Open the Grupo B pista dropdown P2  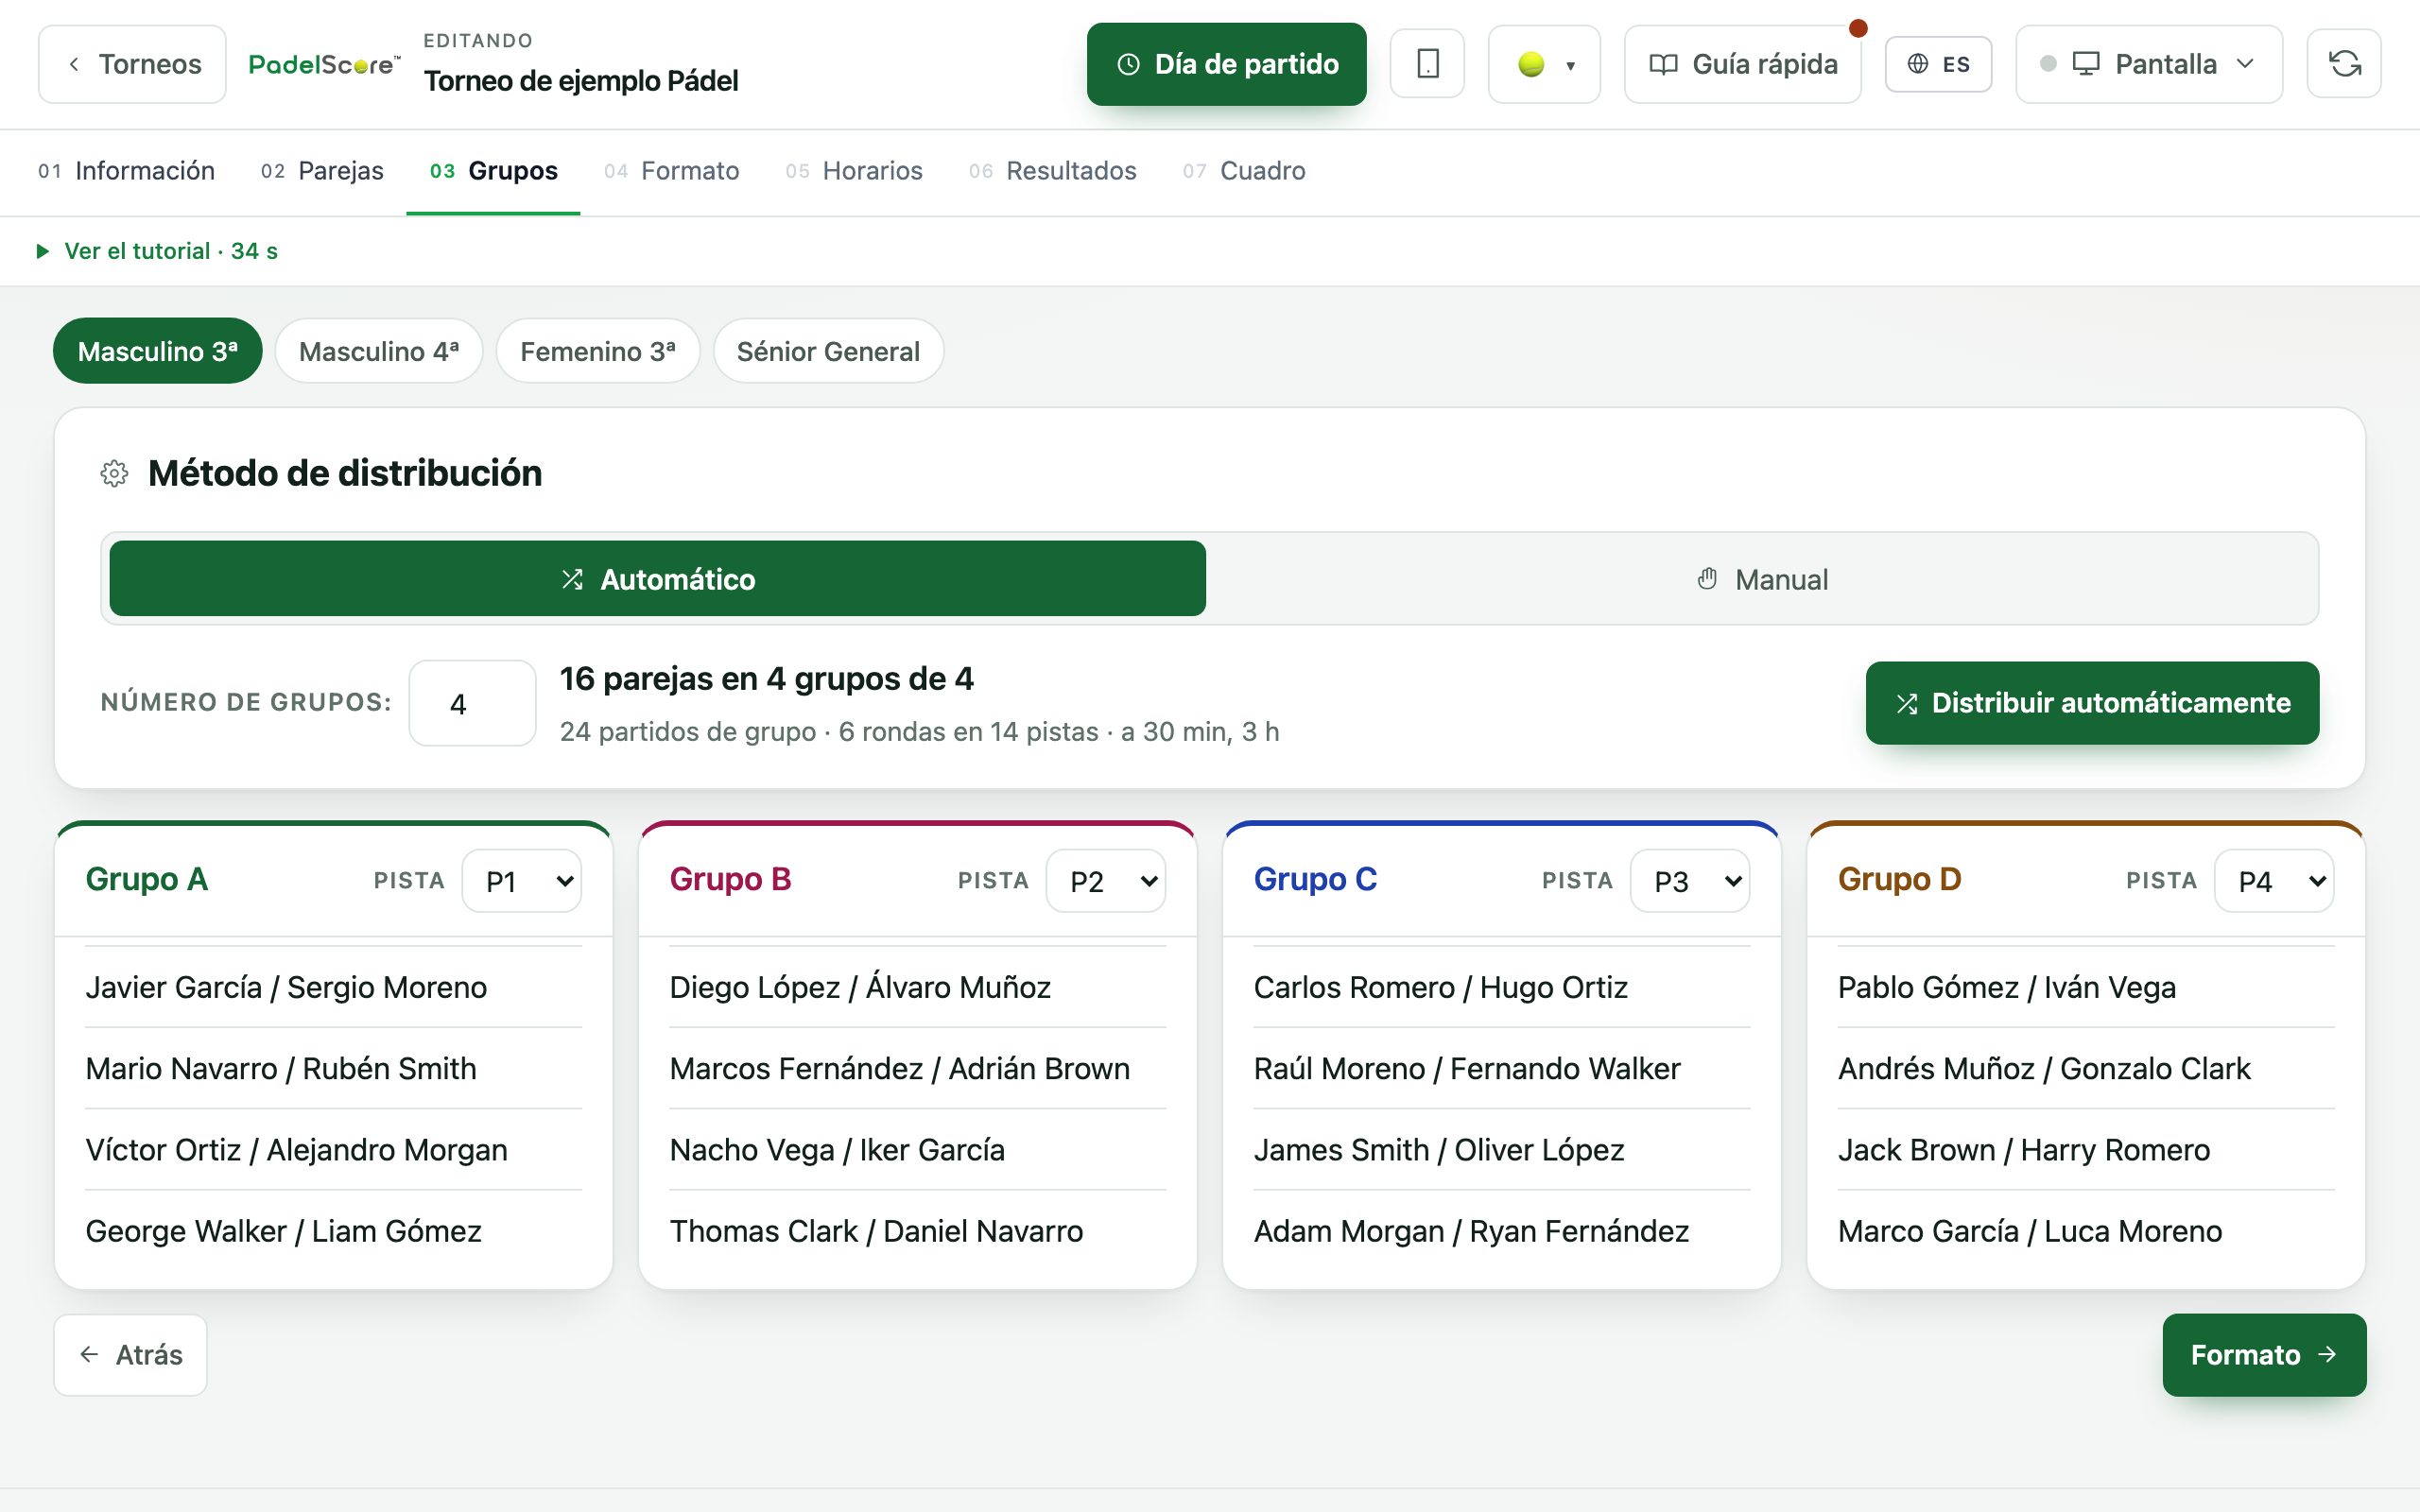coord(1106,881)
